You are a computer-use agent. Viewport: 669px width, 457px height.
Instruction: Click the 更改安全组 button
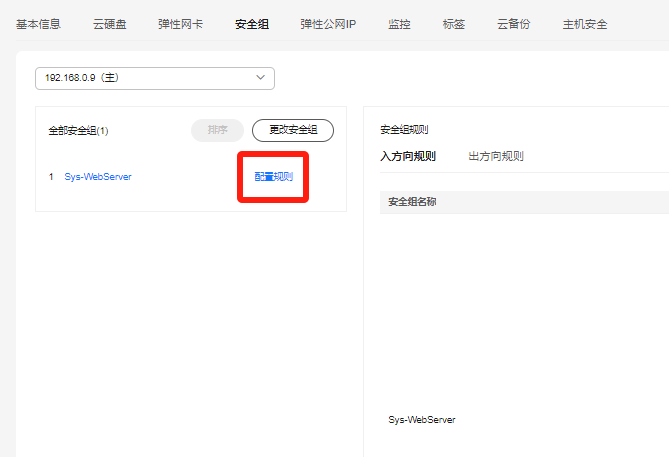point(293,130)
